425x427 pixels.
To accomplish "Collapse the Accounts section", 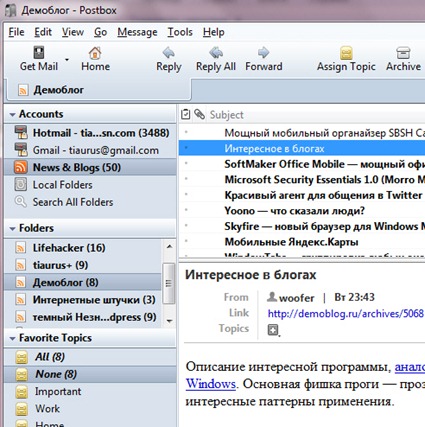I will click(x=13, y=114).
